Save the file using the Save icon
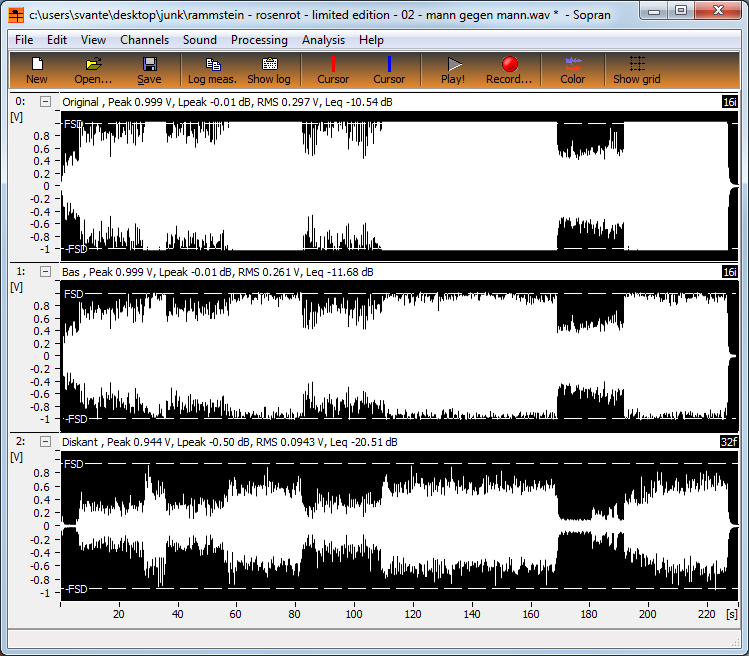Viewport: 749px width, 656px height. pyautogui.click(x=149, y=69)
